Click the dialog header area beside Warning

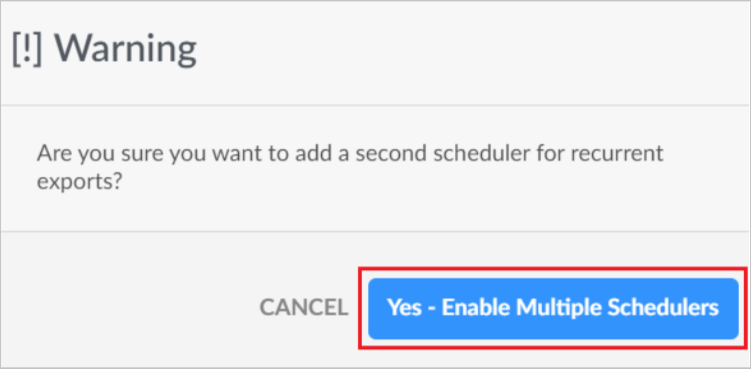tap(469, 53)
